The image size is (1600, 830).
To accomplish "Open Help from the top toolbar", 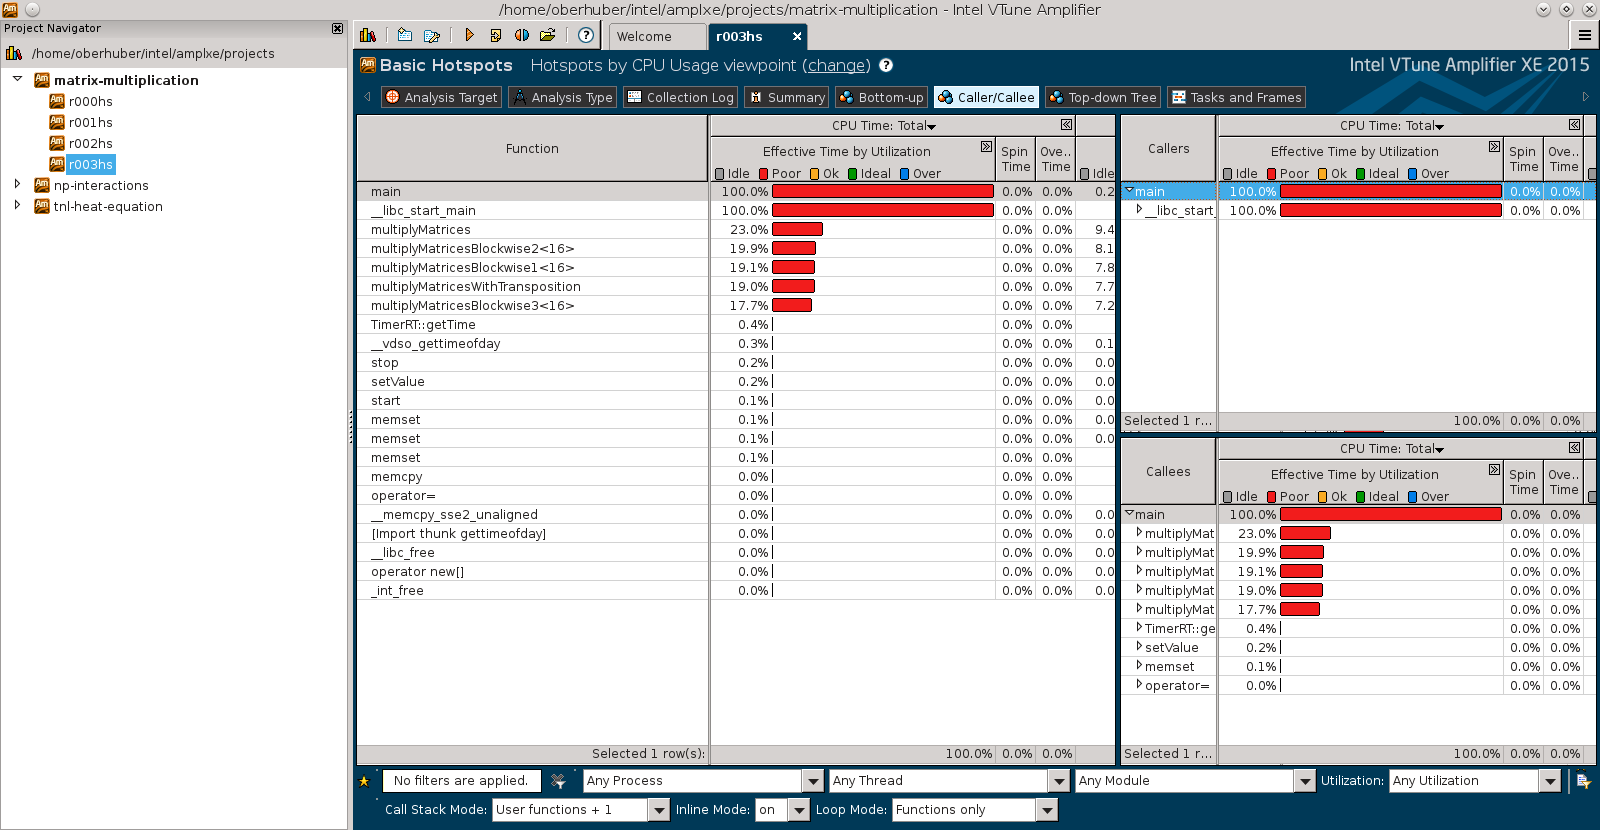I will [x=586, y=35].
